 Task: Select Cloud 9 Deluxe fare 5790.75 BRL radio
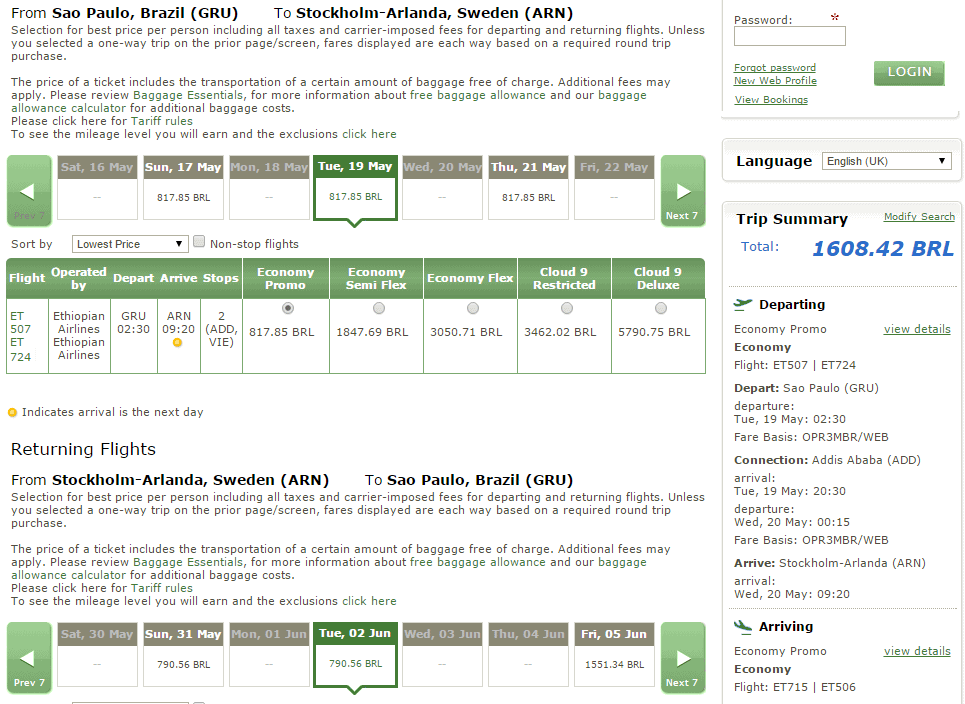(x=660, y=308)
